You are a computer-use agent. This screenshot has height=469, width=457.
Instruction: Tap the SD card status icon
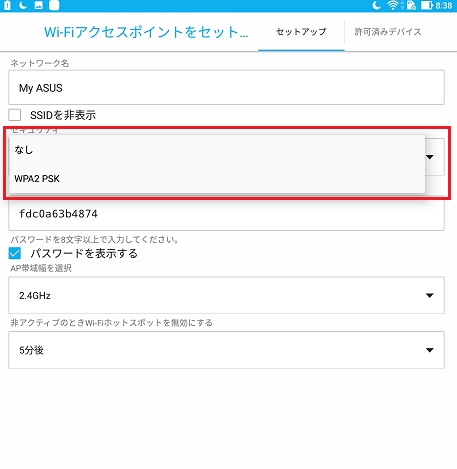411,5
